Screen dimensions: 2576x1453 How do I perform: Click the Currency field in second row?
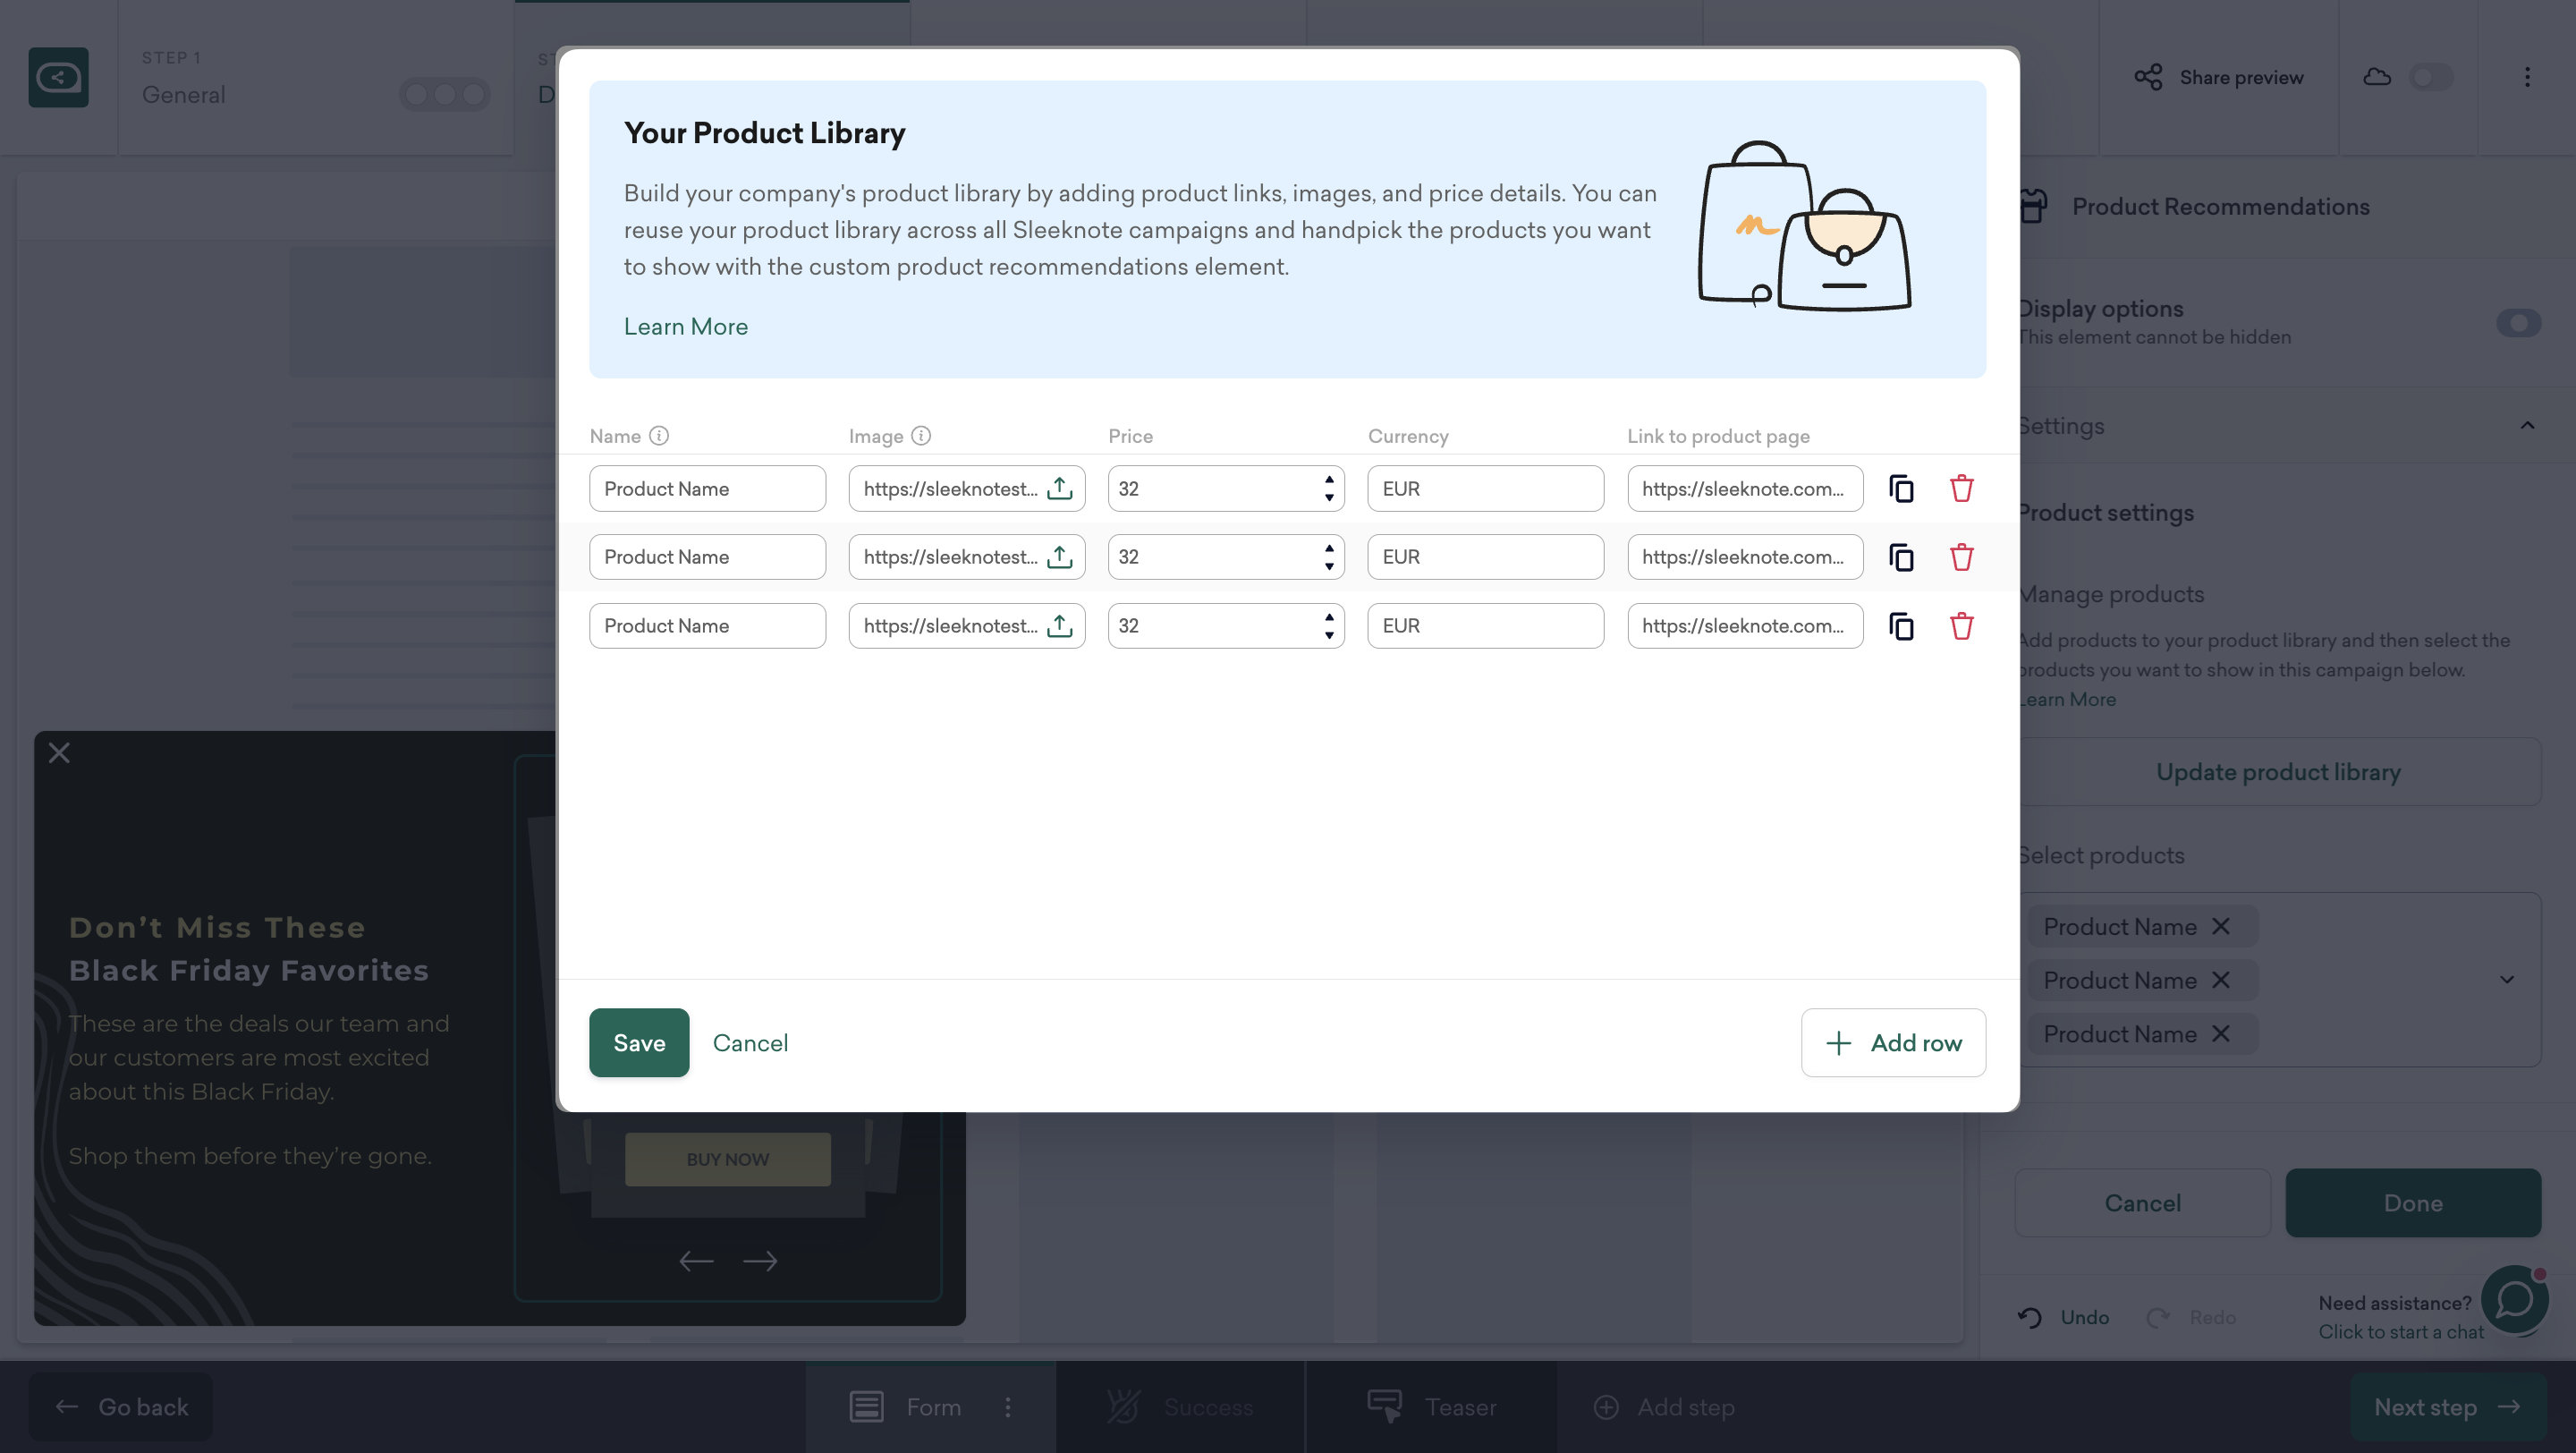[1485, 557]
